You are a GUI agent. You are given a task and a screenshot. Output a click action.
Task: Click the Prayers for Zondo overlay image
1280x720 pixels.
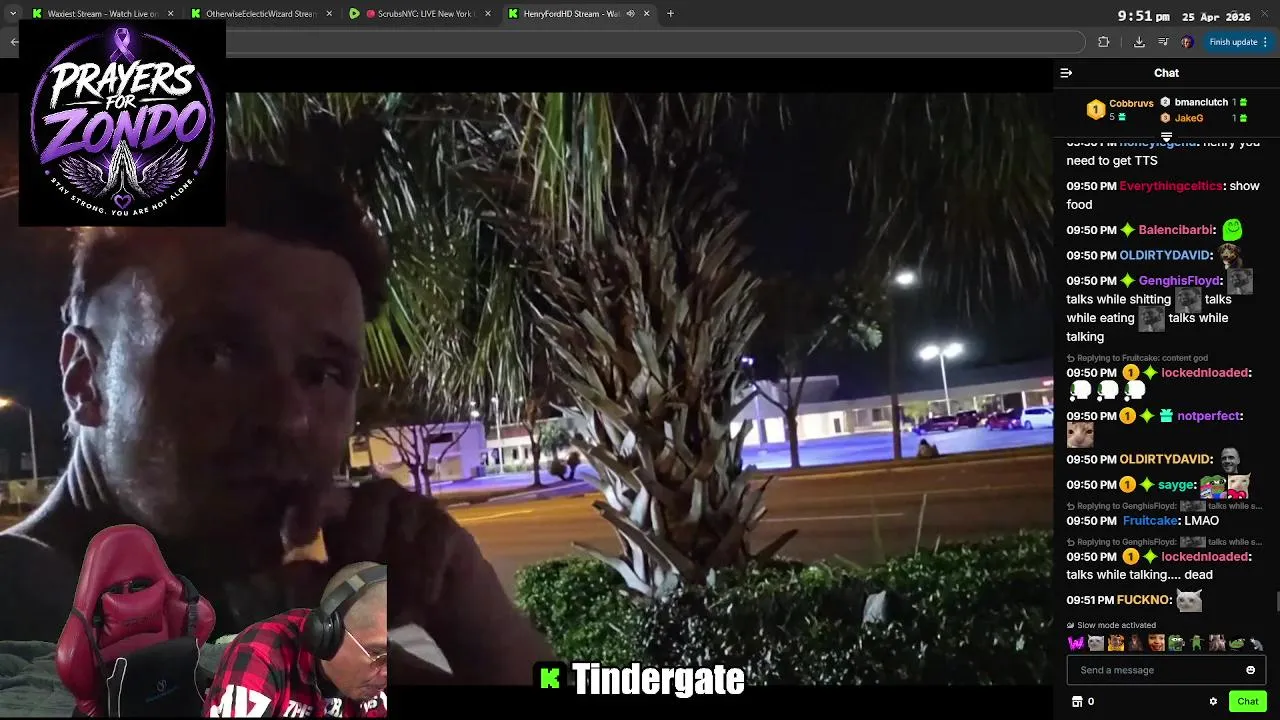point(122,123)
